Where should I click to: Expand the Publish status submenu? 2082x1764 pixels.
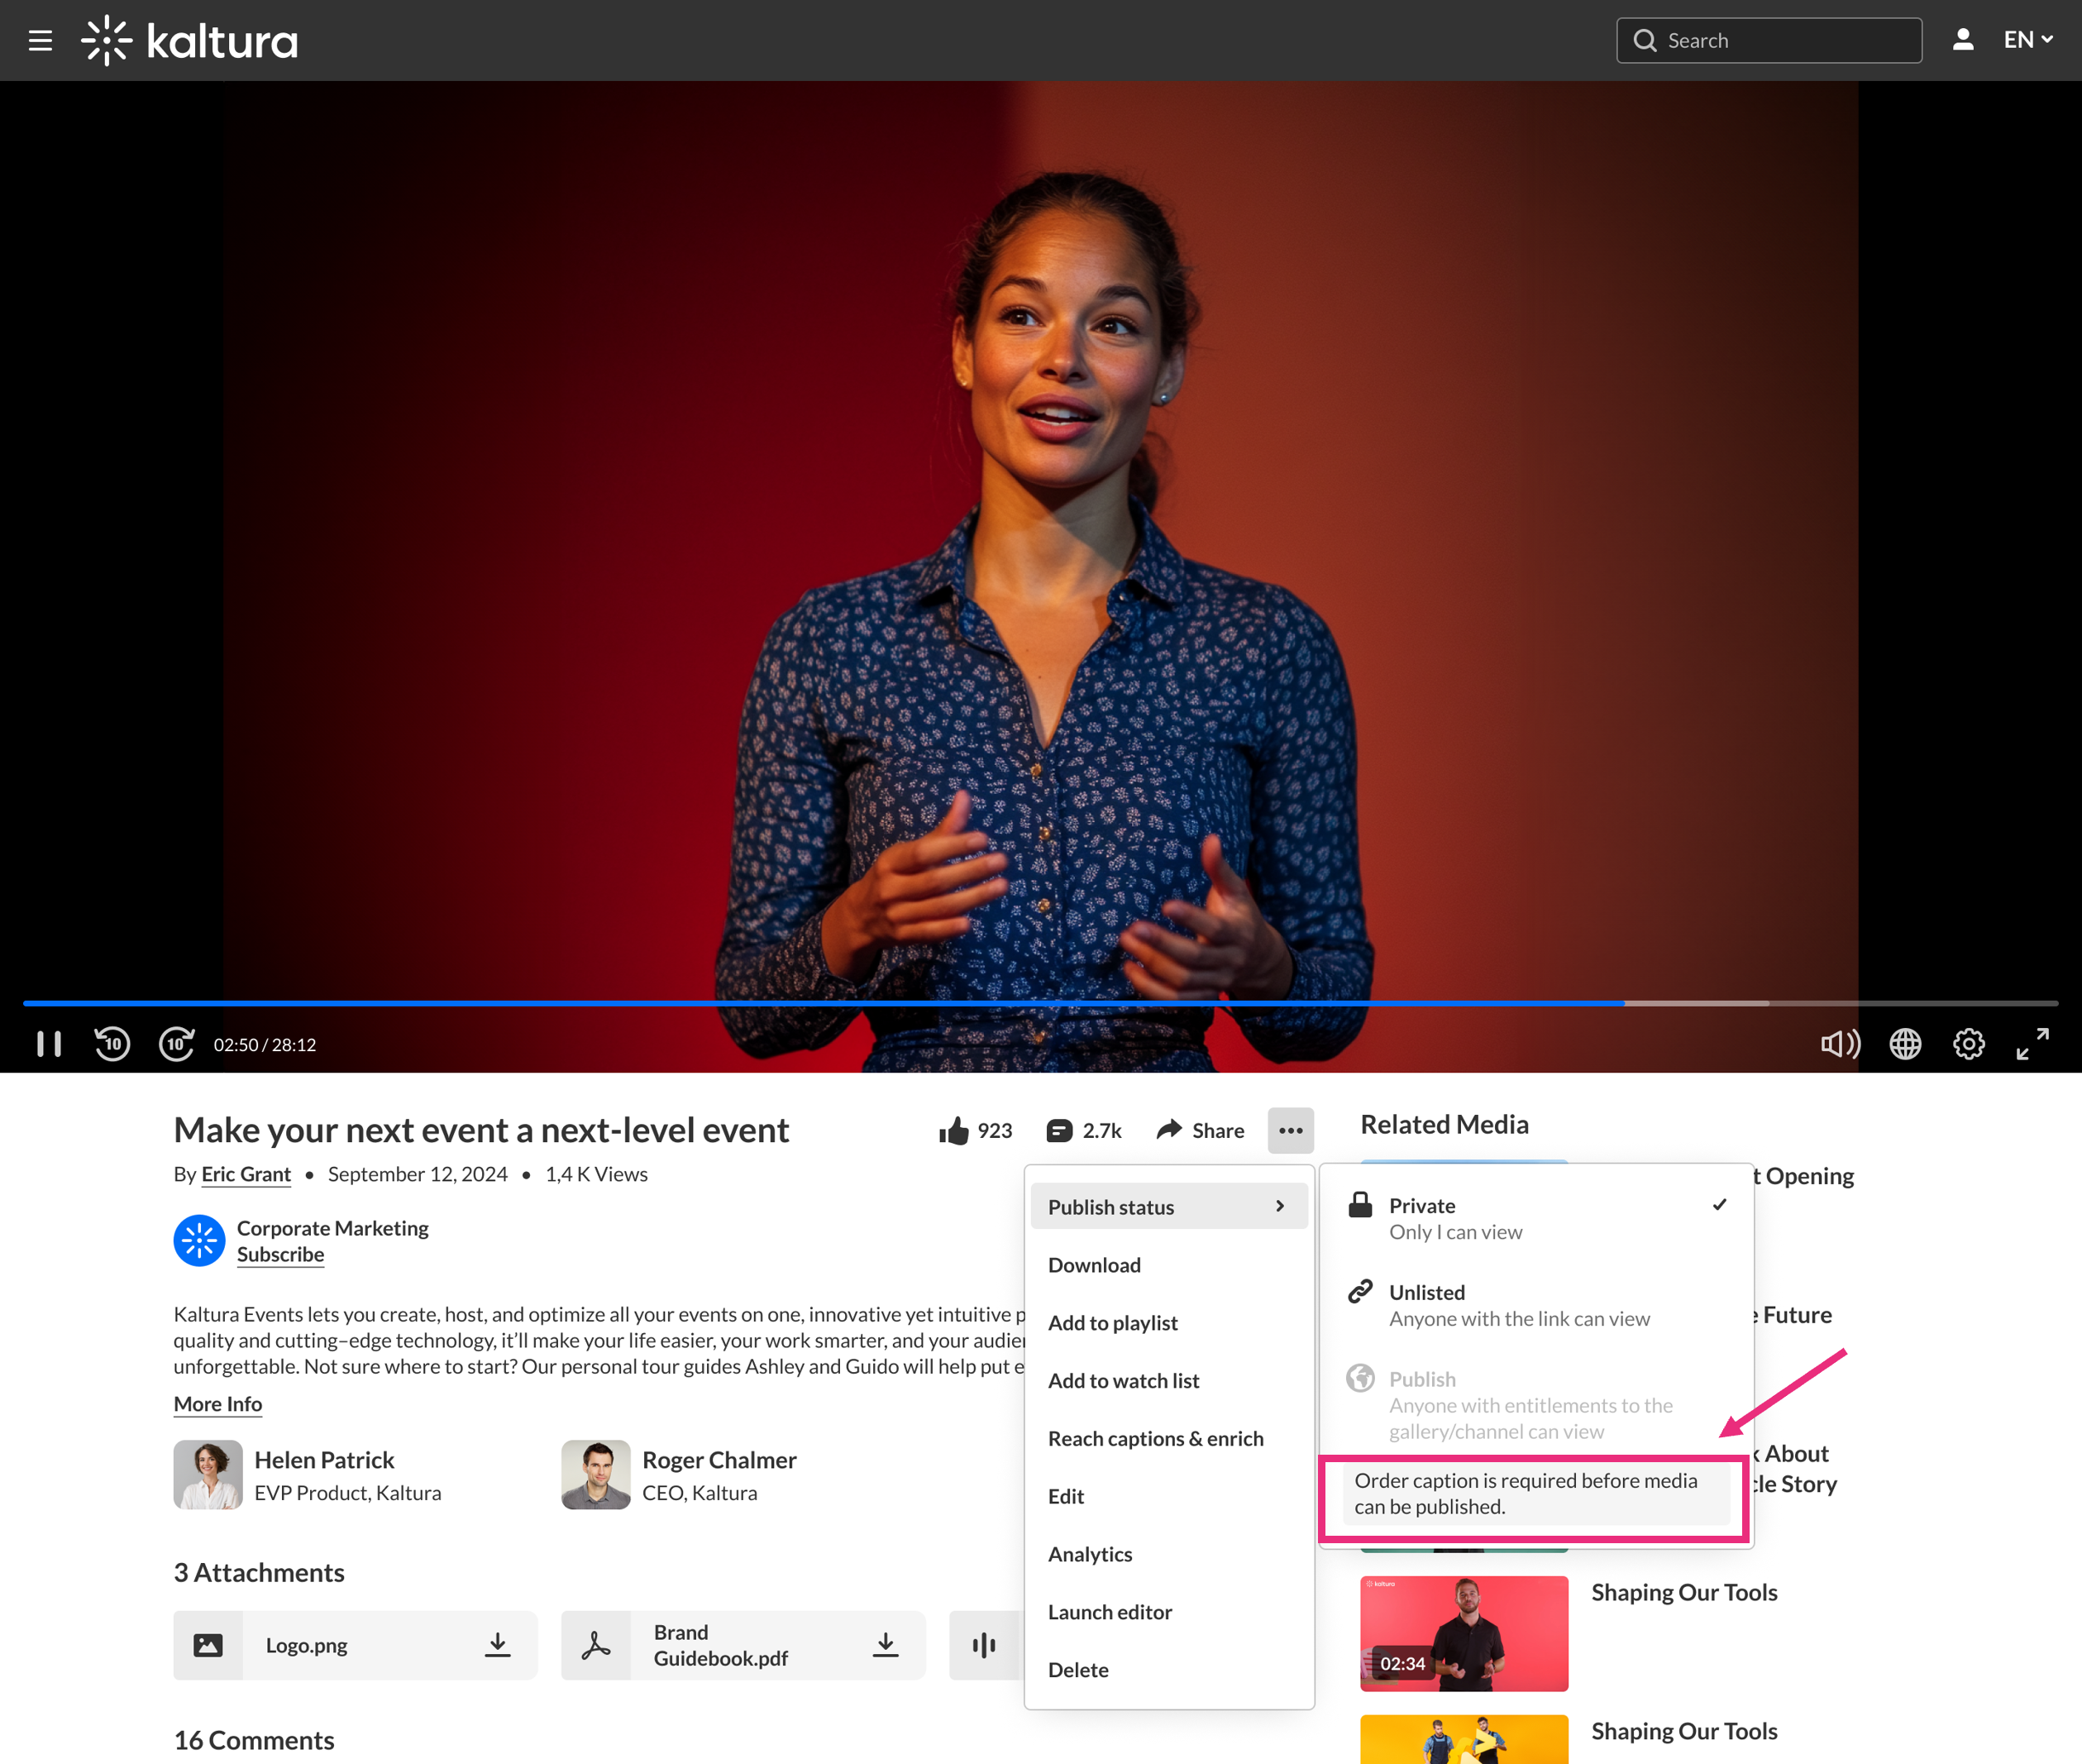pyautogui.click(x=1168, y=1206)
